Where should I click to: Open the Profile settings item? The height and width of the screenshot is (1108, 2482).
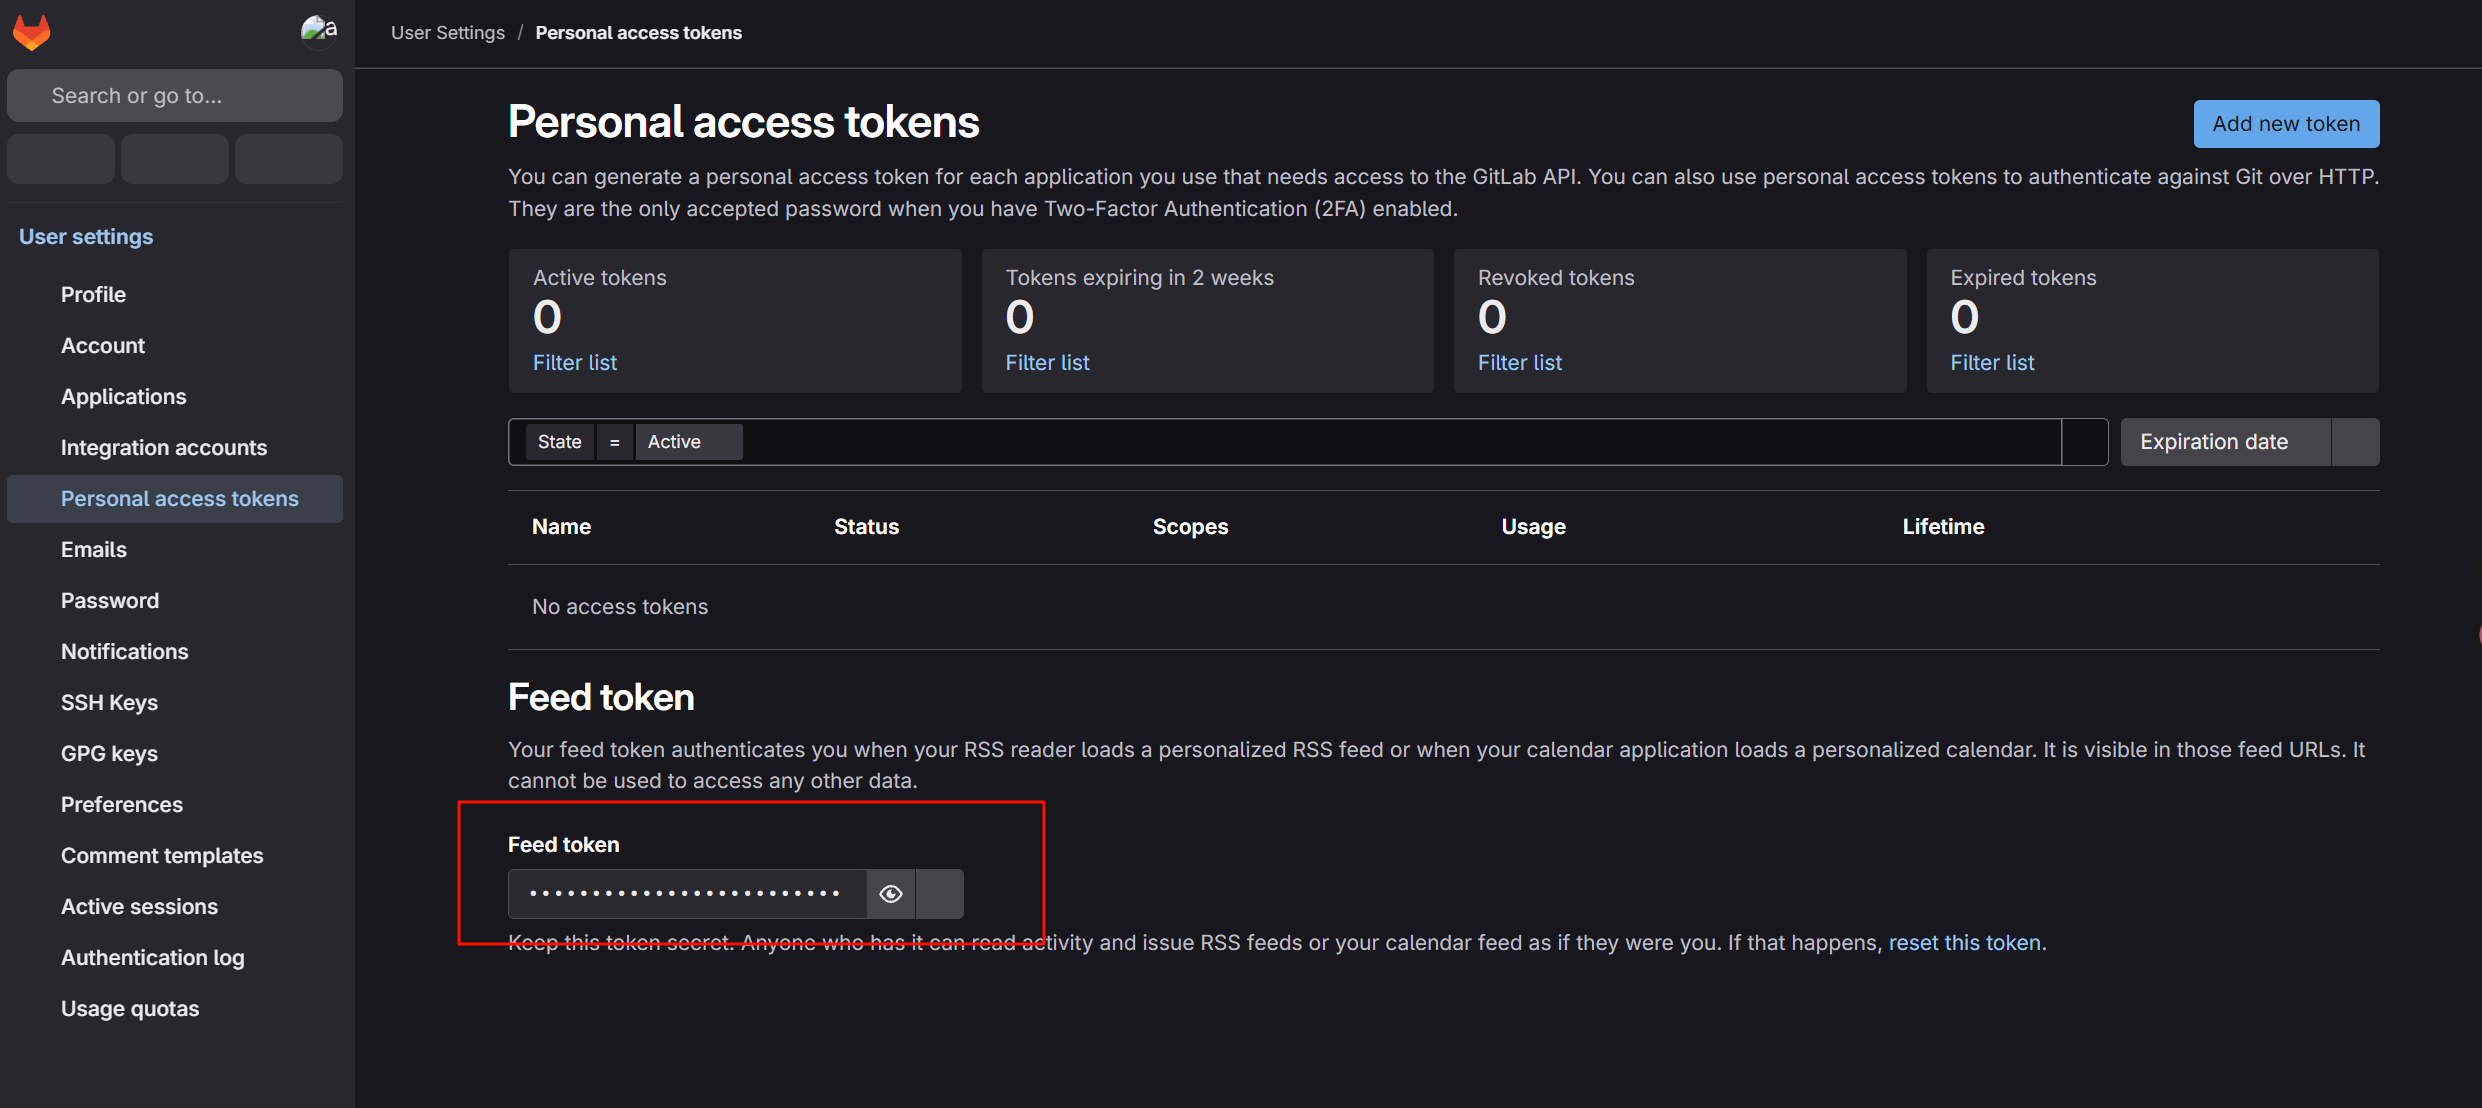(x=93, y=295)
